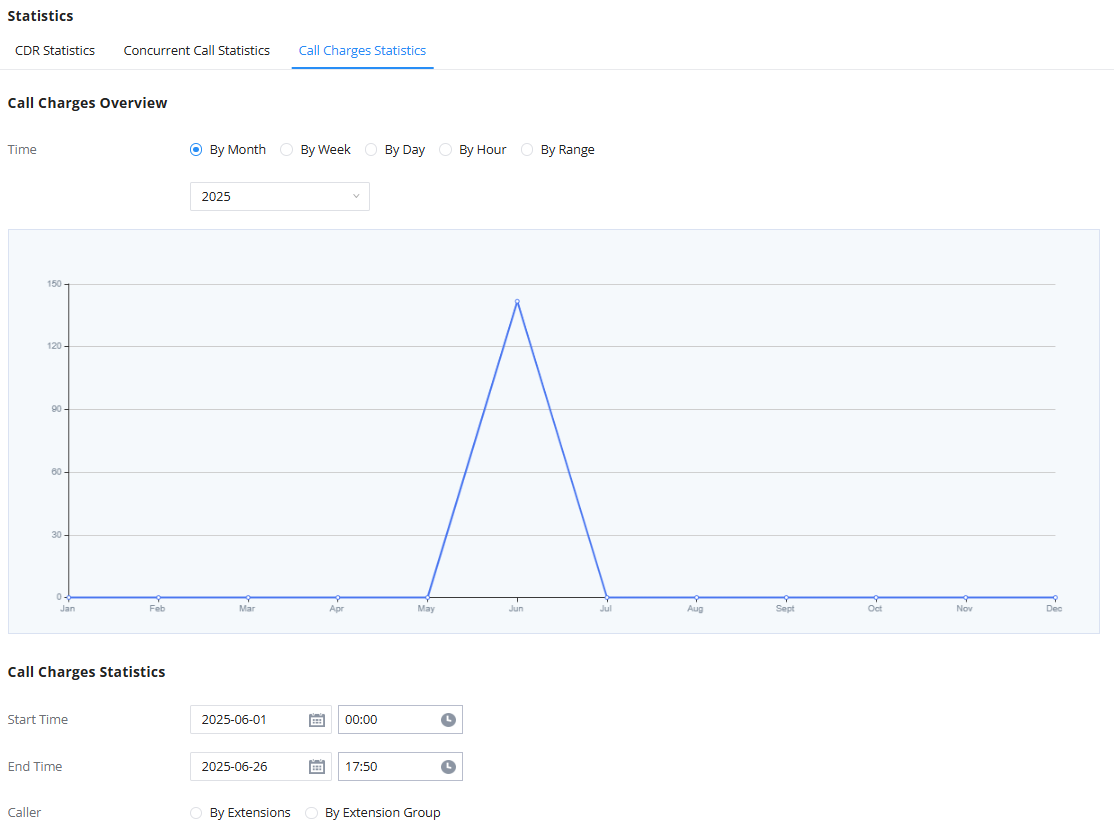
Task: Click the Call Charges Overview heading
Action: 87,103
